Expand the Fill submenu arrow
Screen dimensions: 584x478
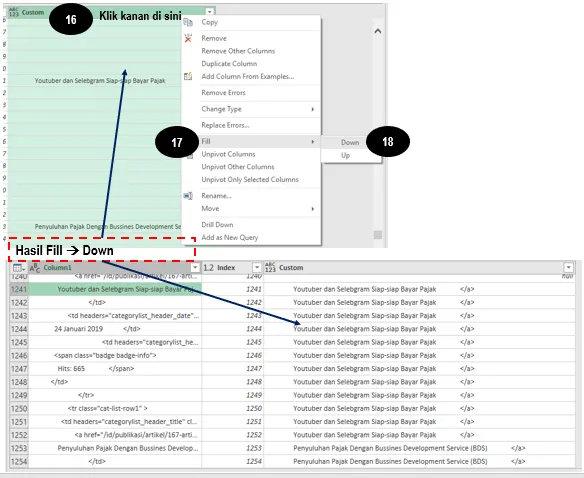(x=312, y=142)
